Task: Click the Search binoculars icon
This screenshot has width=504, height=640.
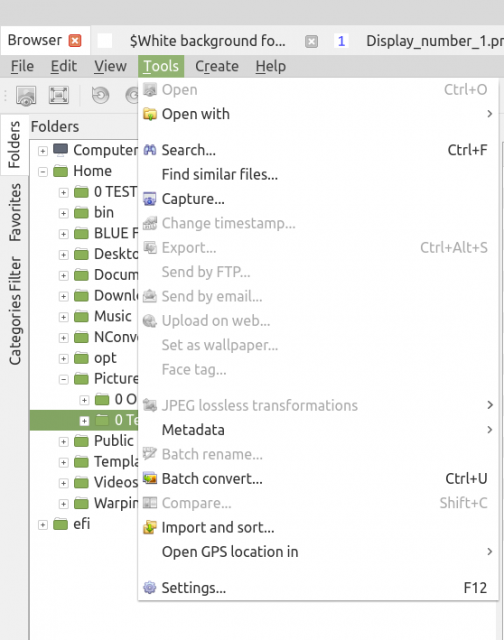Action: click(150, 150)
